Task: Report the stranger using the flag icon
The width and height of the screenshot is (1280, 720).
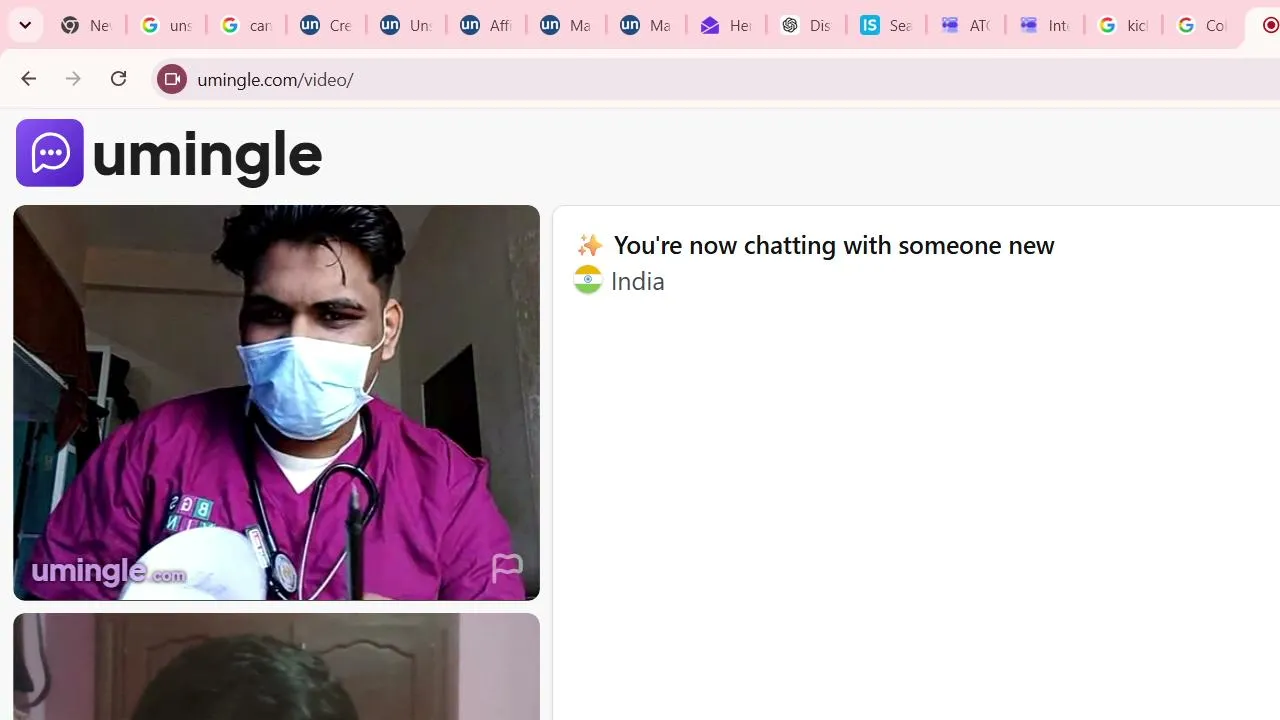Action: tap(507, 568)
